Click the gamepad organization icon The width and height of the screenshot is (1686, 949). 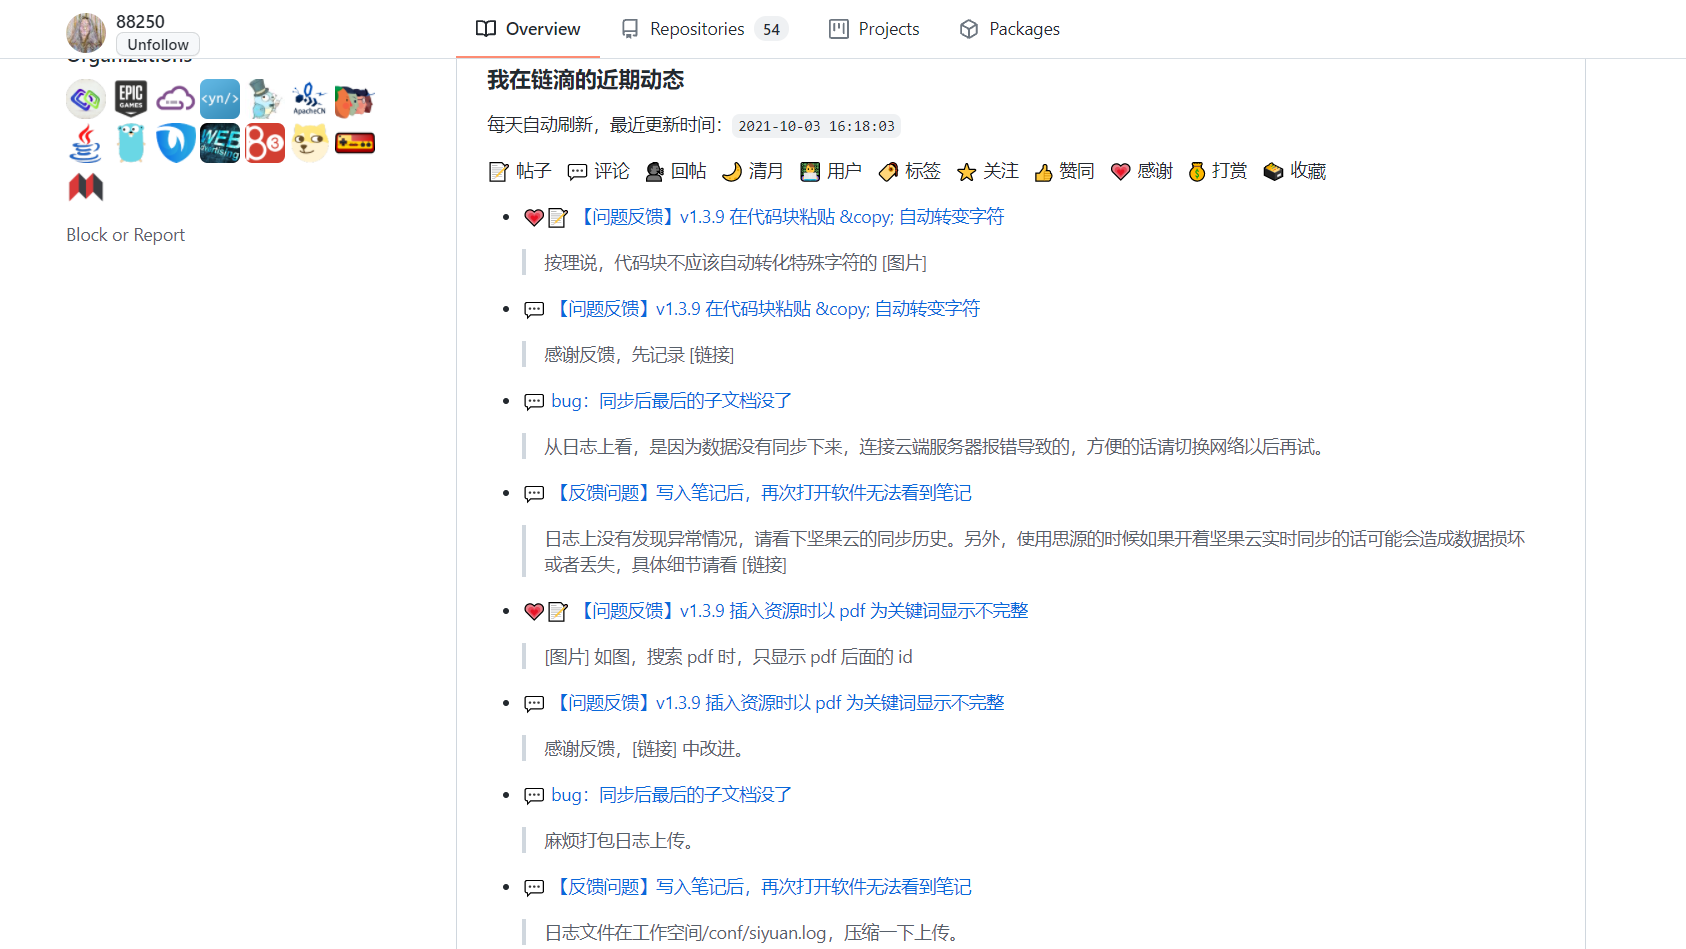[355, 143]
